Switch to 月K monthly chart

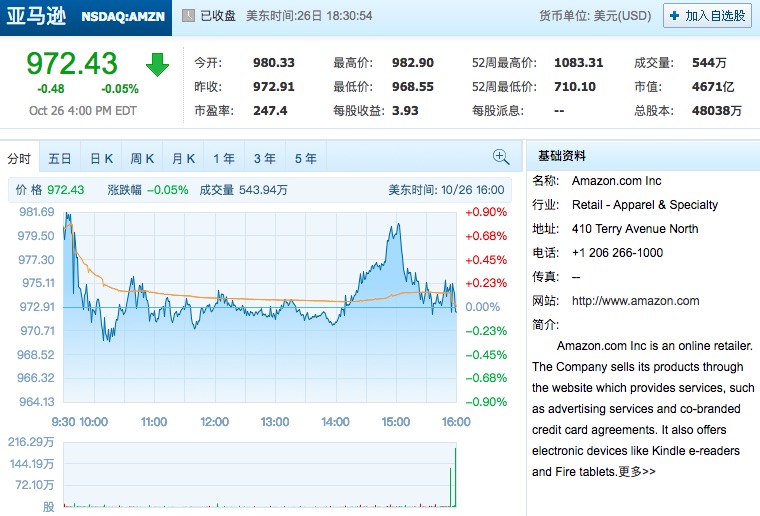(x=183, y=159)
